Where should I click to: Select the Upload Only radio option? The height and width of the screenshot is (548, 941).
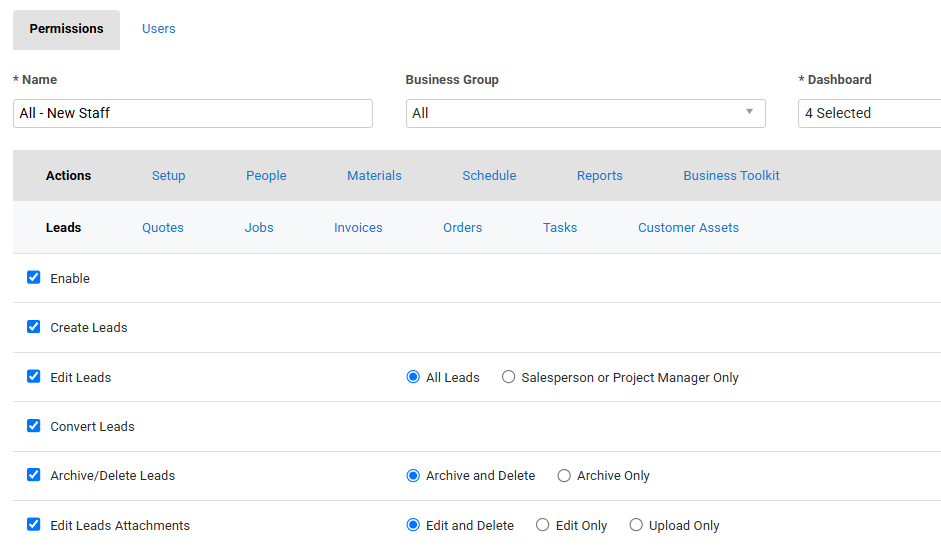(636, 526)
